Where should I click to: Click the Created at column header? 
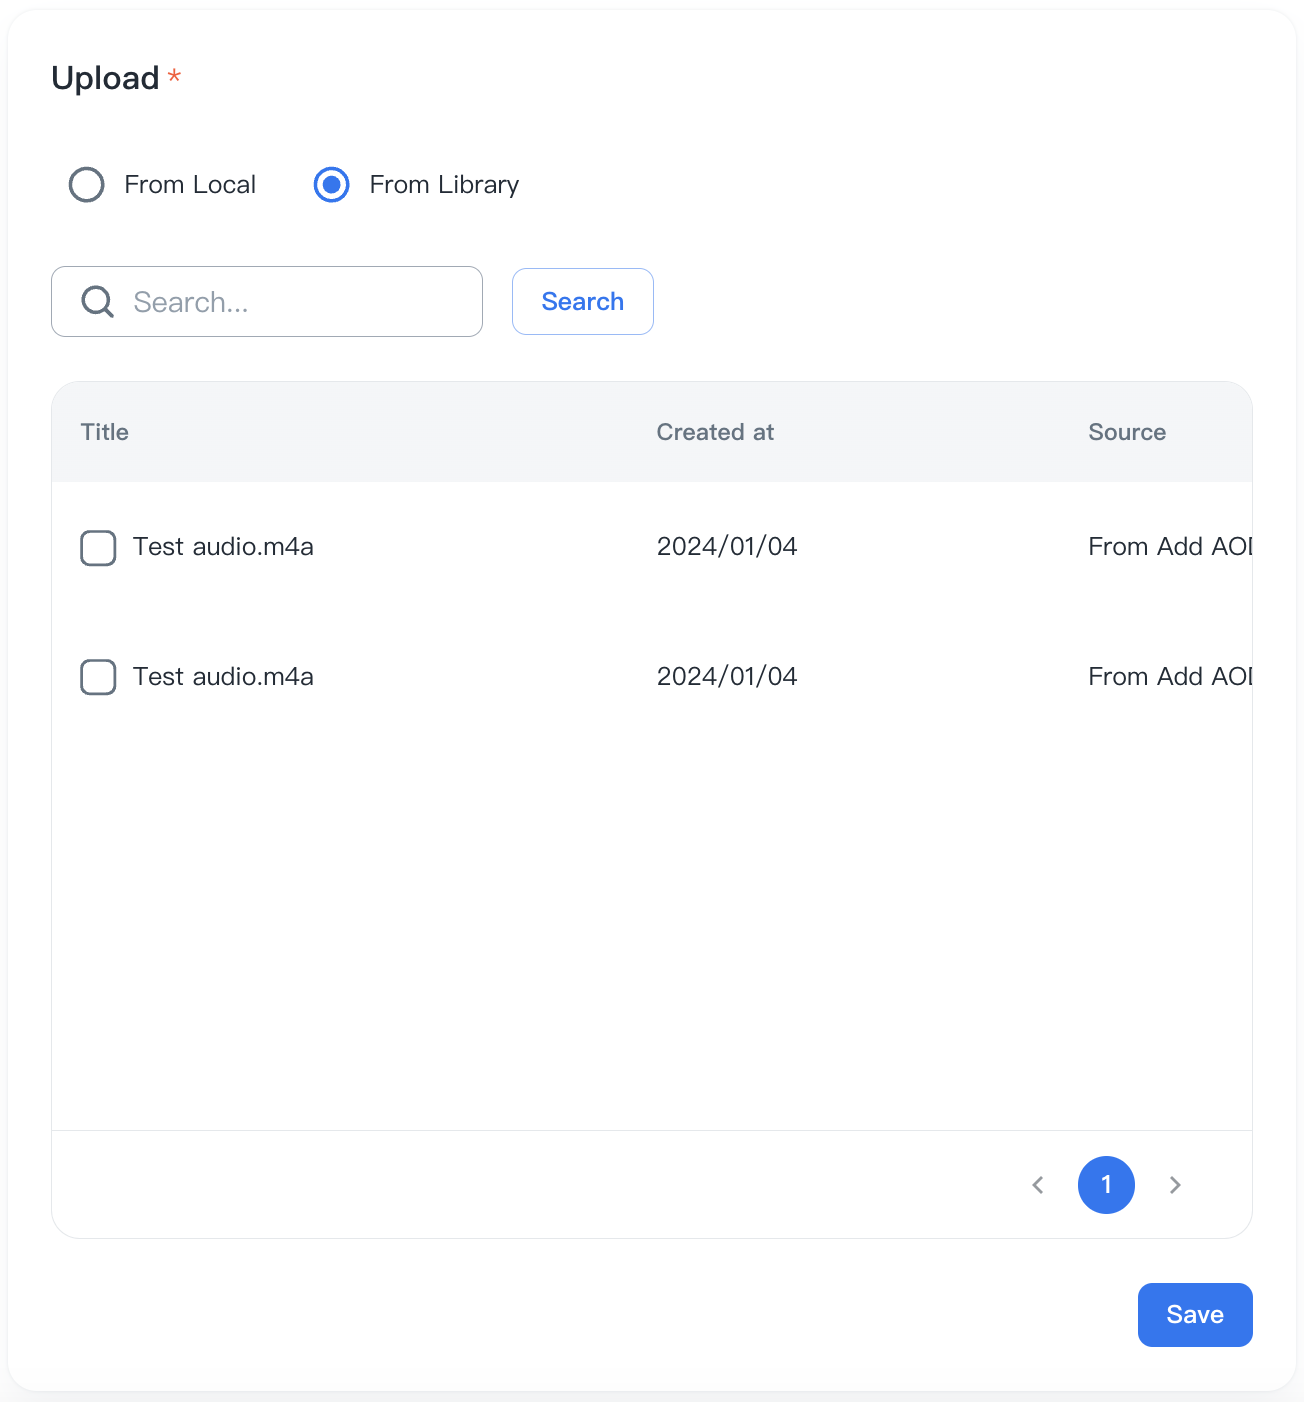715,432
